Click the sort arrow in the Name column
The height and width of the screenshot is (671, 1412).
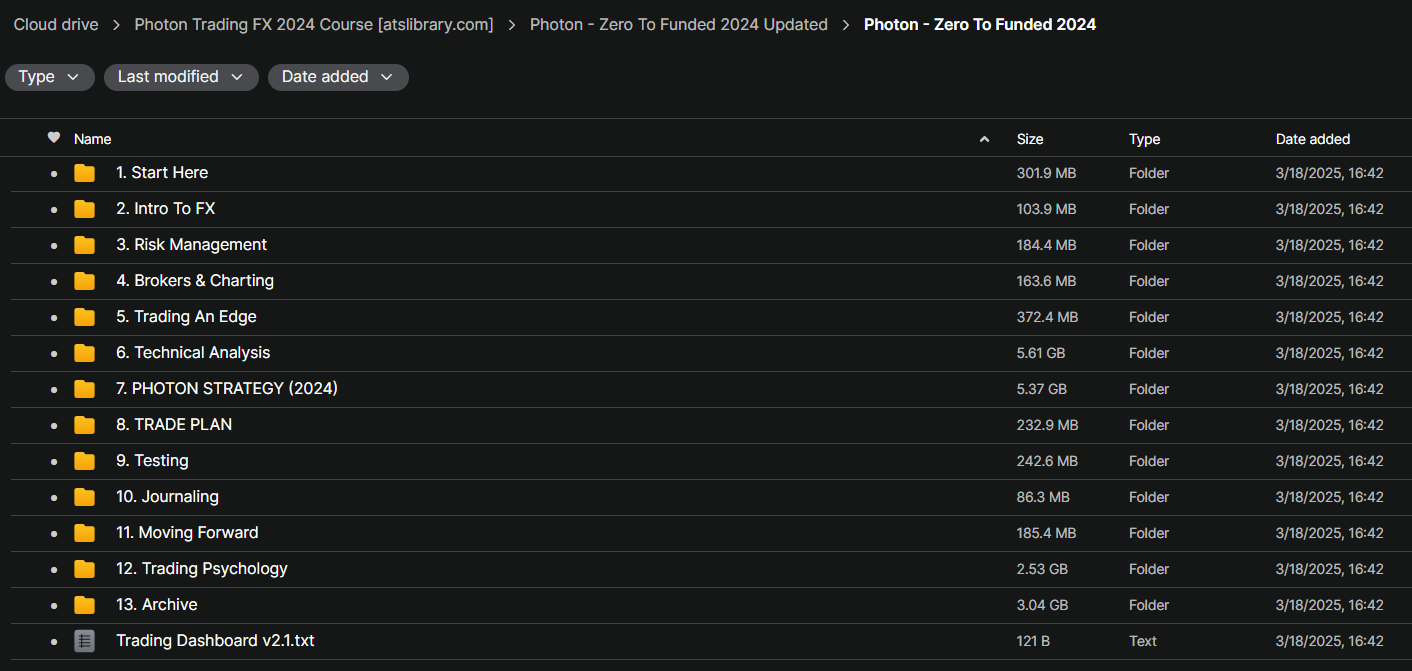pyautogui.click(x=984, y=139)
